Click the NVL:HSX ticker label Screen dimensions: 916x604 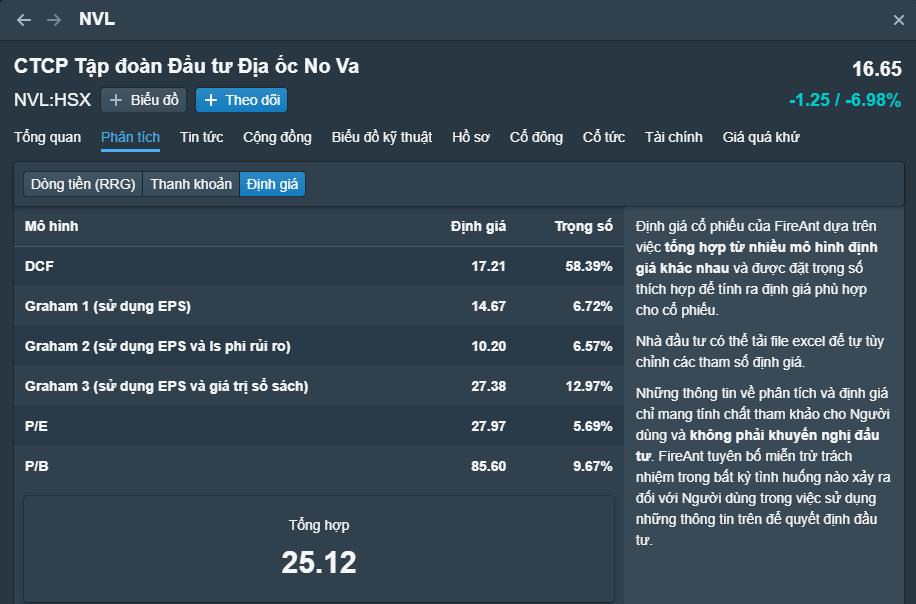[x=53, y=100]
